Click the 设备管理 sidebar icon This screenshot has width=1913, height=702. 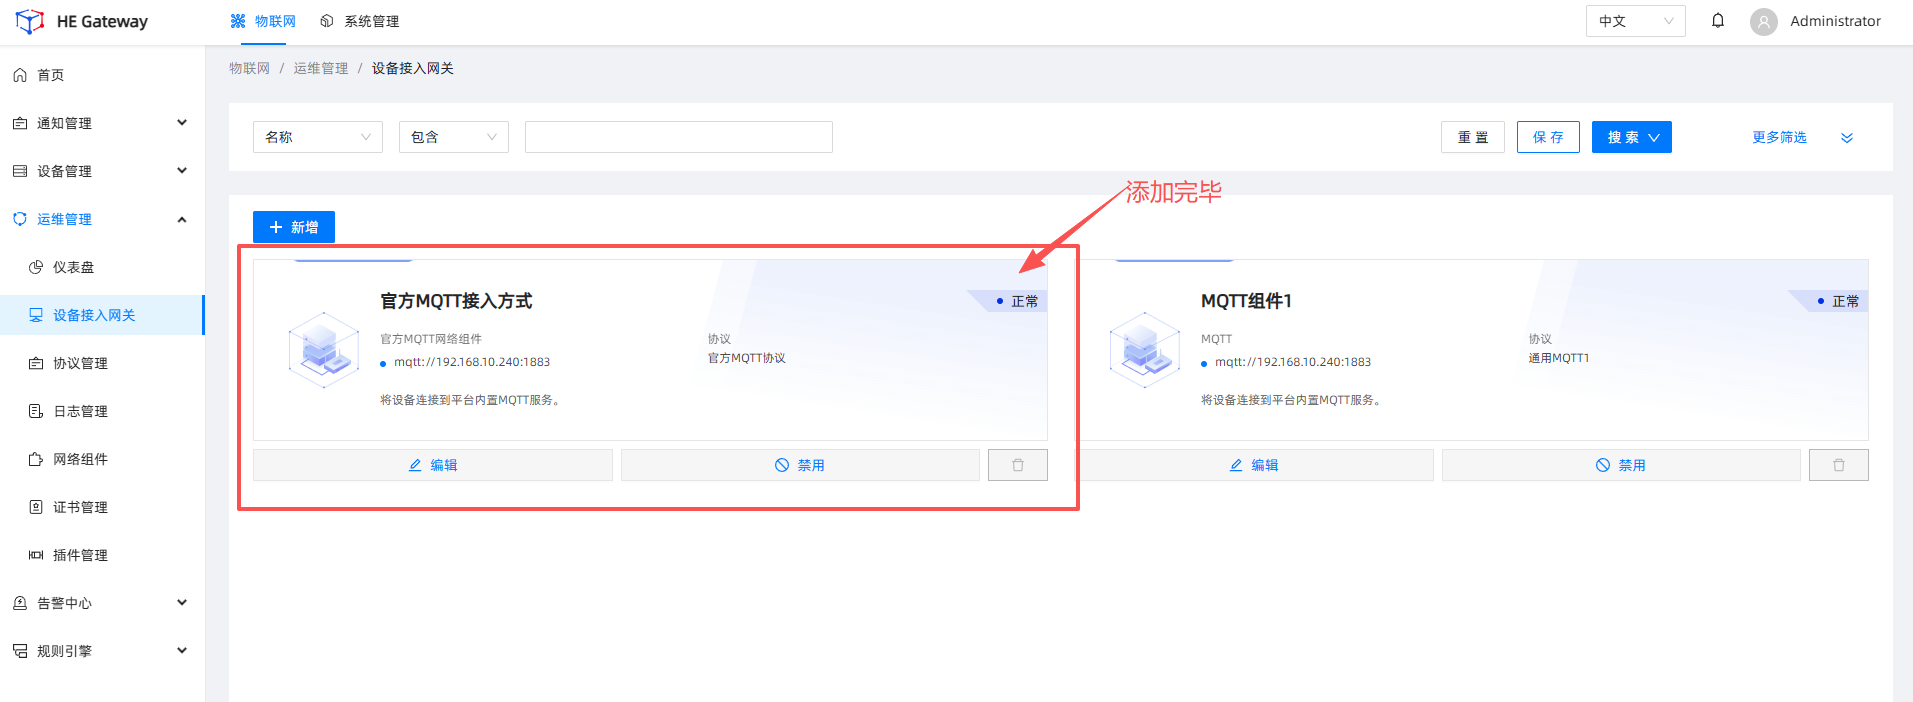[20, 171]
